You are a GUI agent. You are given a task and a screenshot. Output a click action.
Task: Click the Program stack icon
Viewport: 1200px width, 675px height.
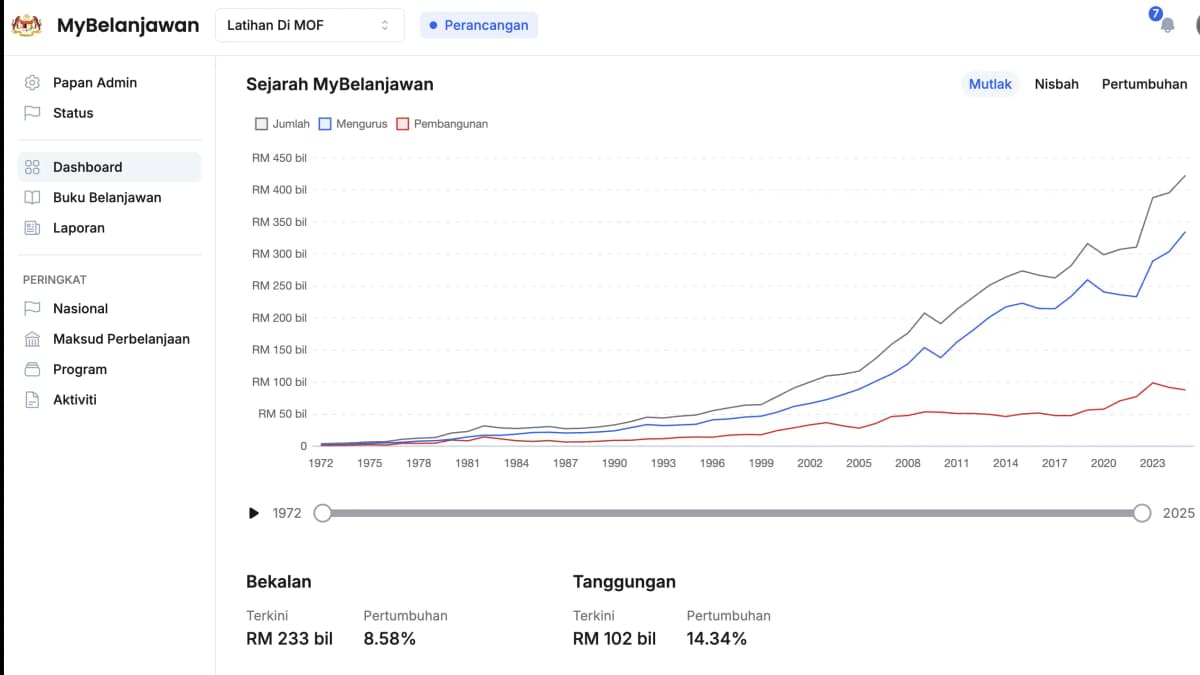coord(32,369)
